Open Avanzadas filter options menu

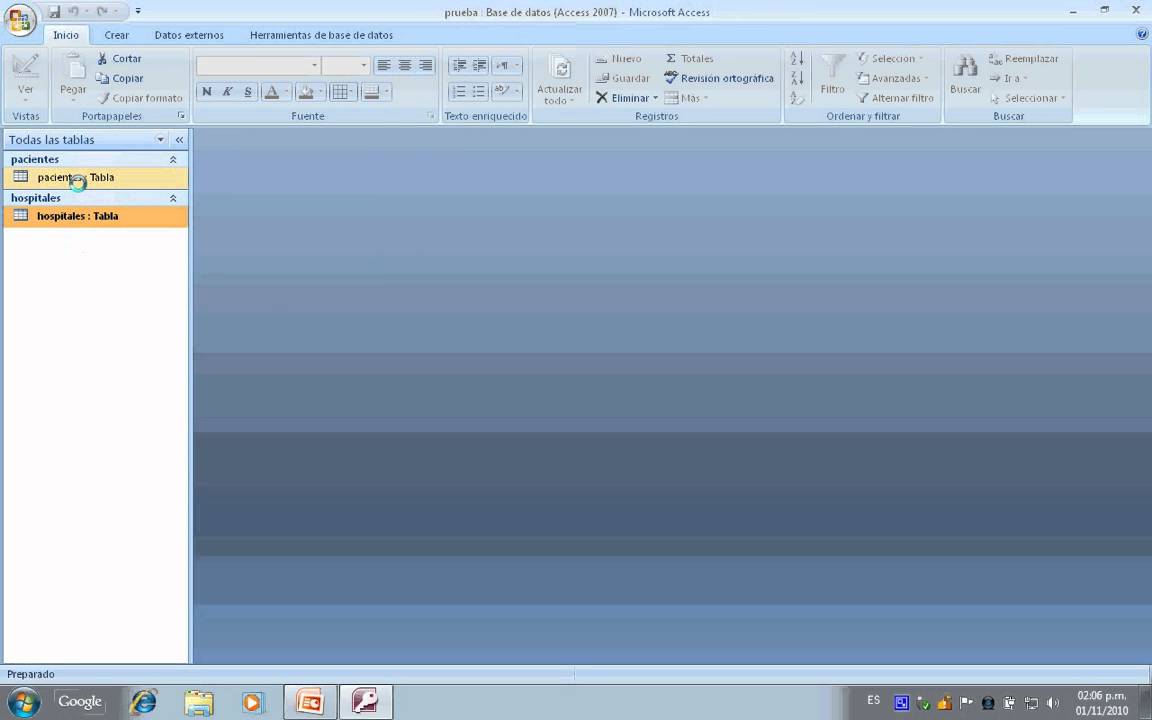point(893,78)
